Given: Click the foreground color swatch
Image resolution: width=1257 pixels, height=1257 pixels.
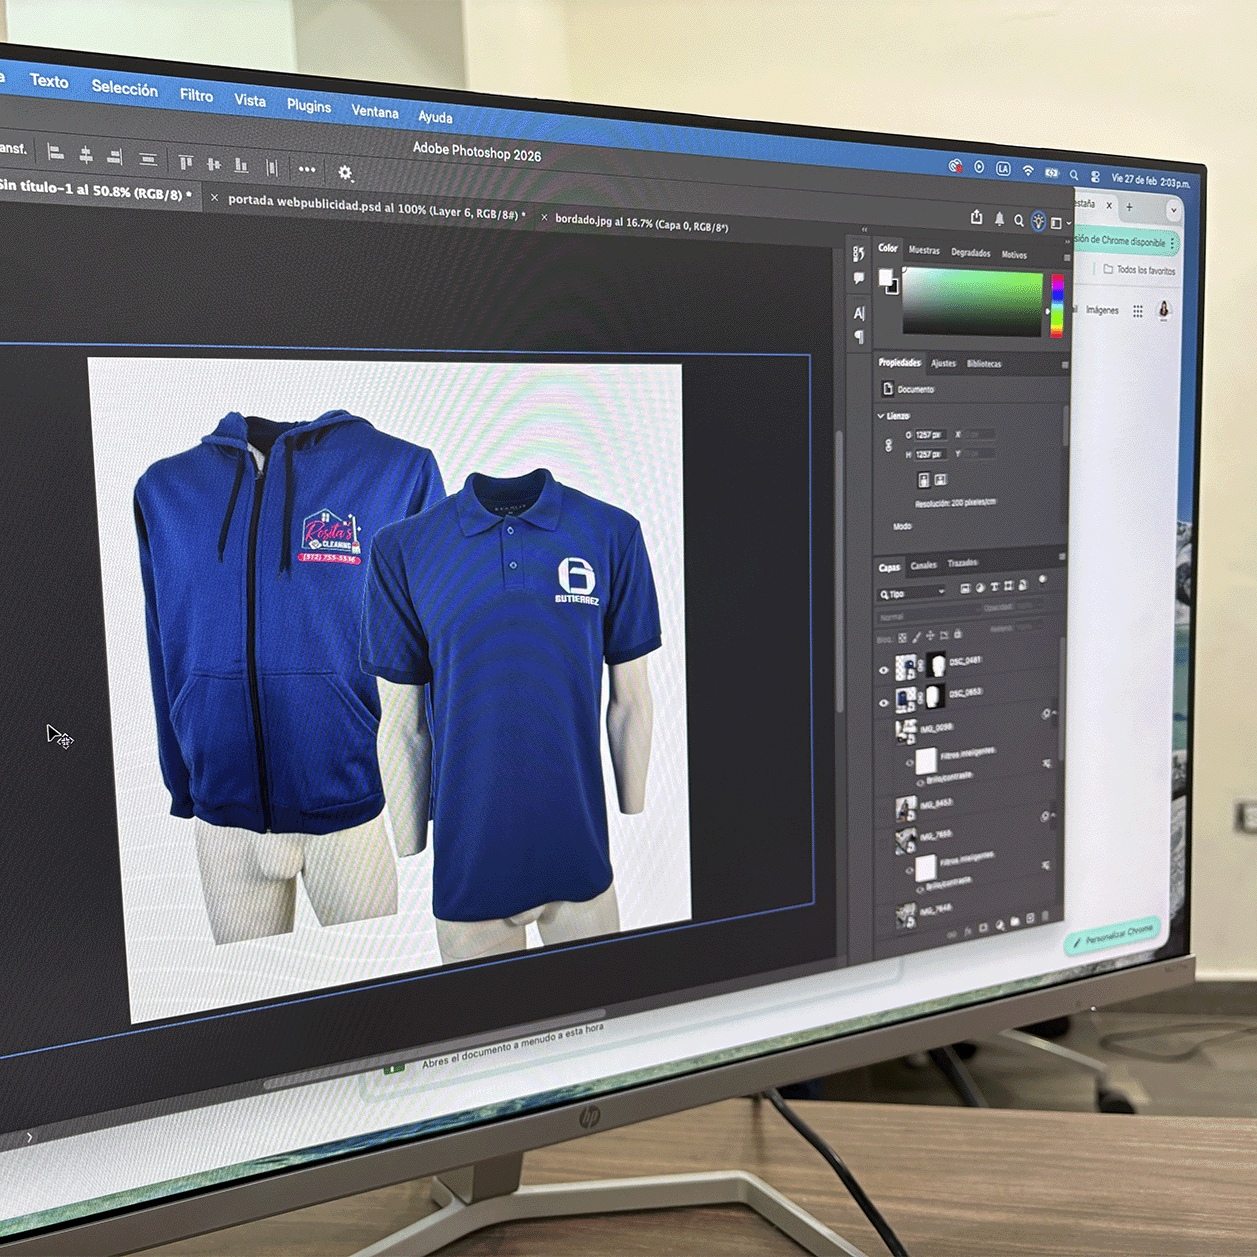Looking at the screenshot, I should [885, 278].
